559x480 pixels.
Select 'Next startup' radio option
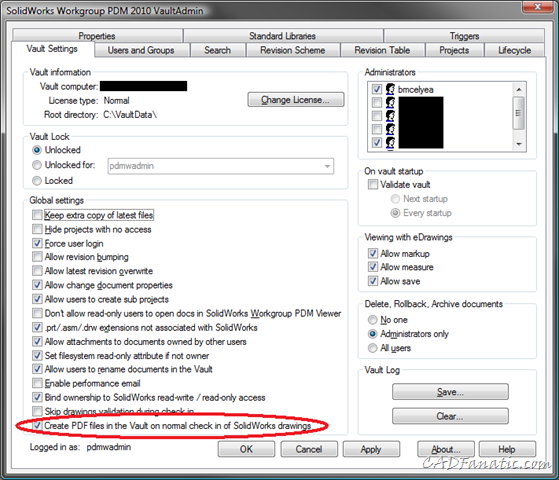point(395,199)
